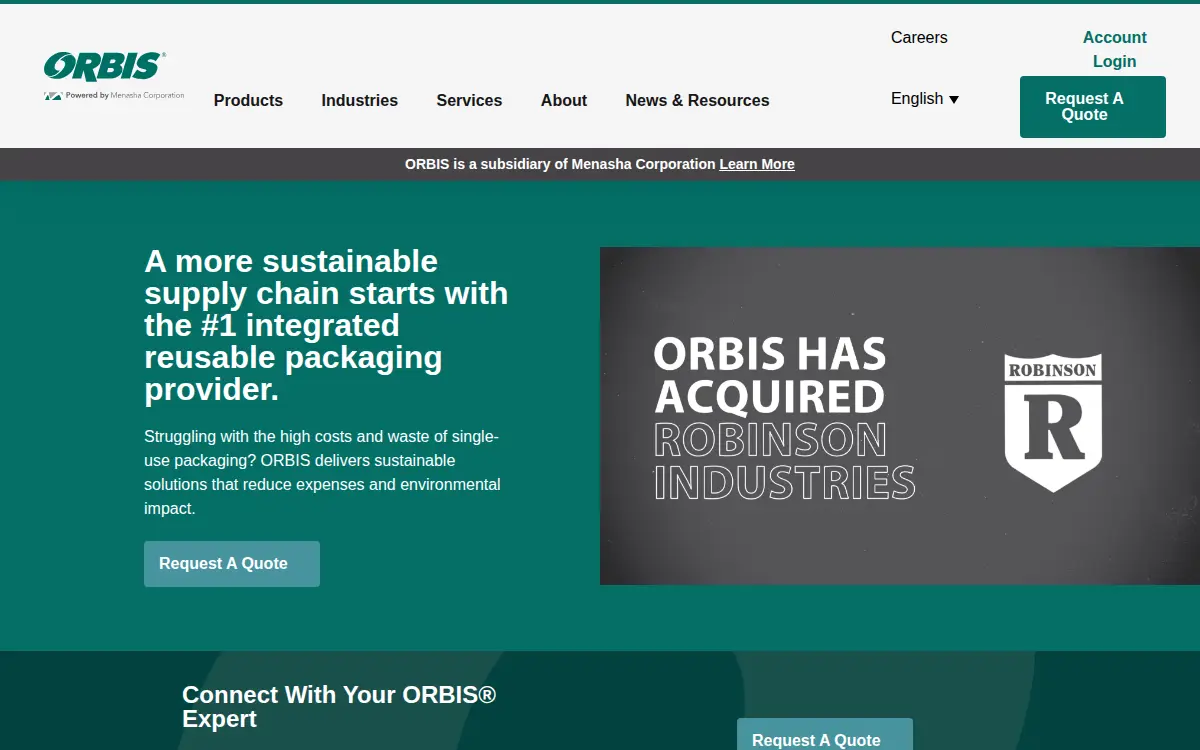The height and width of the screenshot is (750, 1200).
Task: Go to the Careers page
Action: pos(919,37)
